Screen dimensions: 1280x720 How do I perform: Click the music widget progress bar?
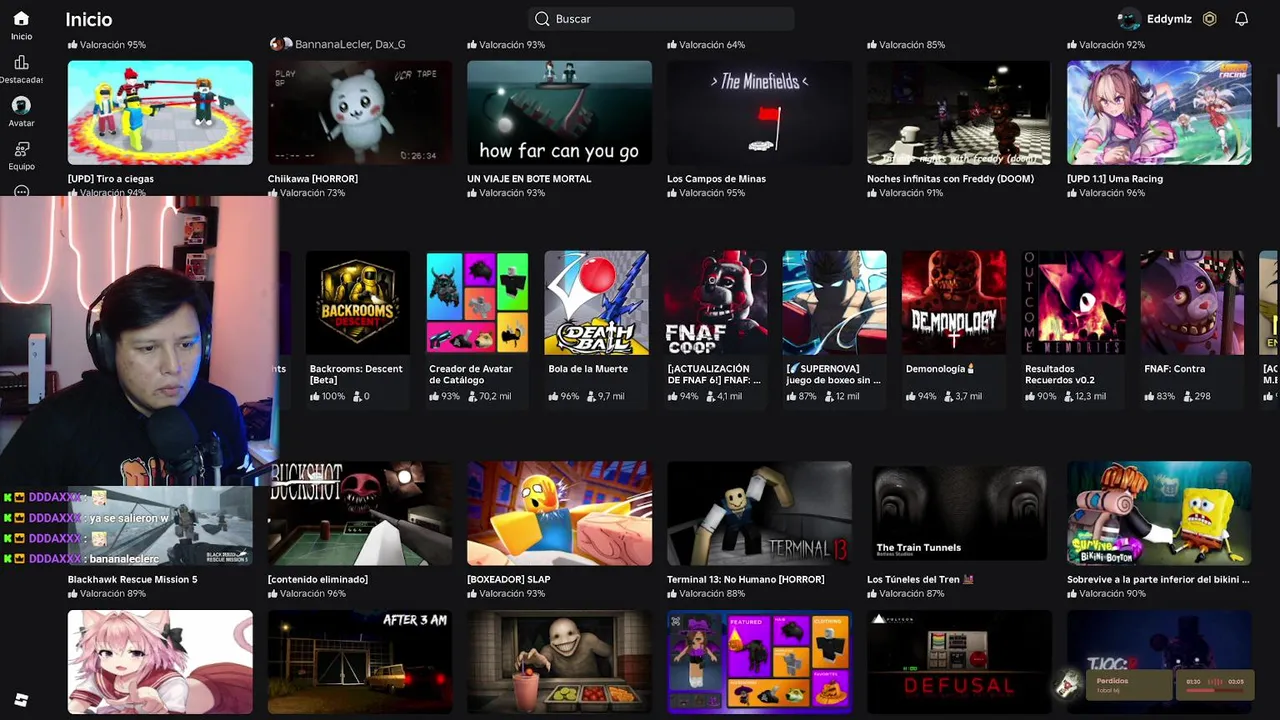[1215, 689]
